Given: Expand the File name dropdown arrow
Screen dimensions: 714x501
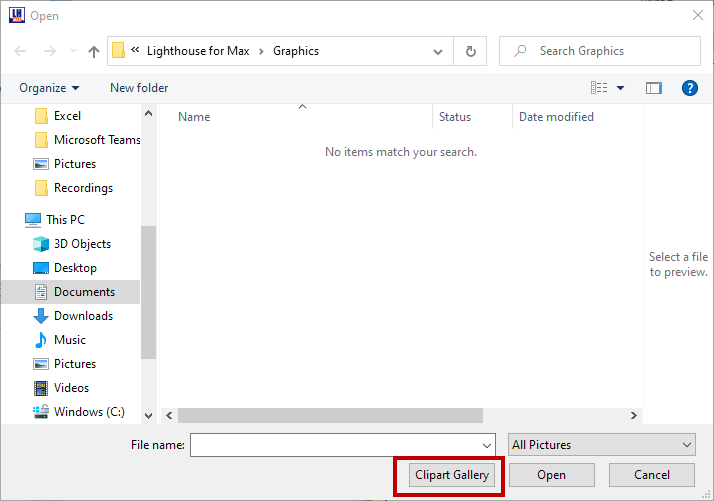Looking at the screenshot, I should point(487,445).
